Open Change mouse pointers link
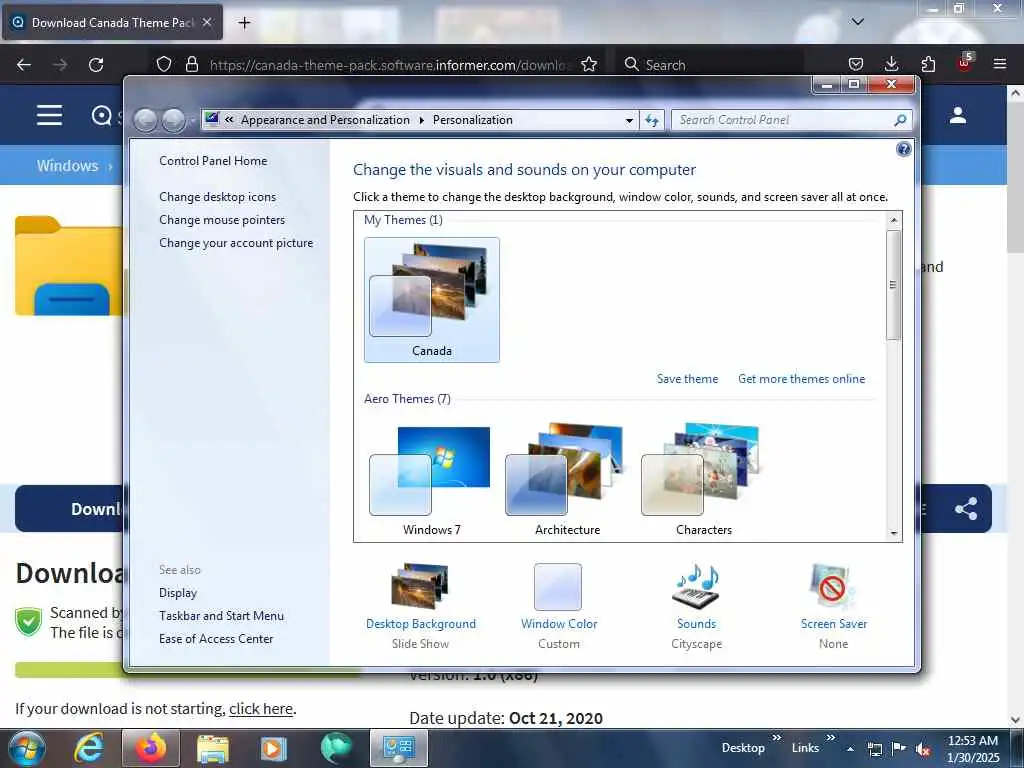The image size is (1024, 768). [x=222, y=220]
